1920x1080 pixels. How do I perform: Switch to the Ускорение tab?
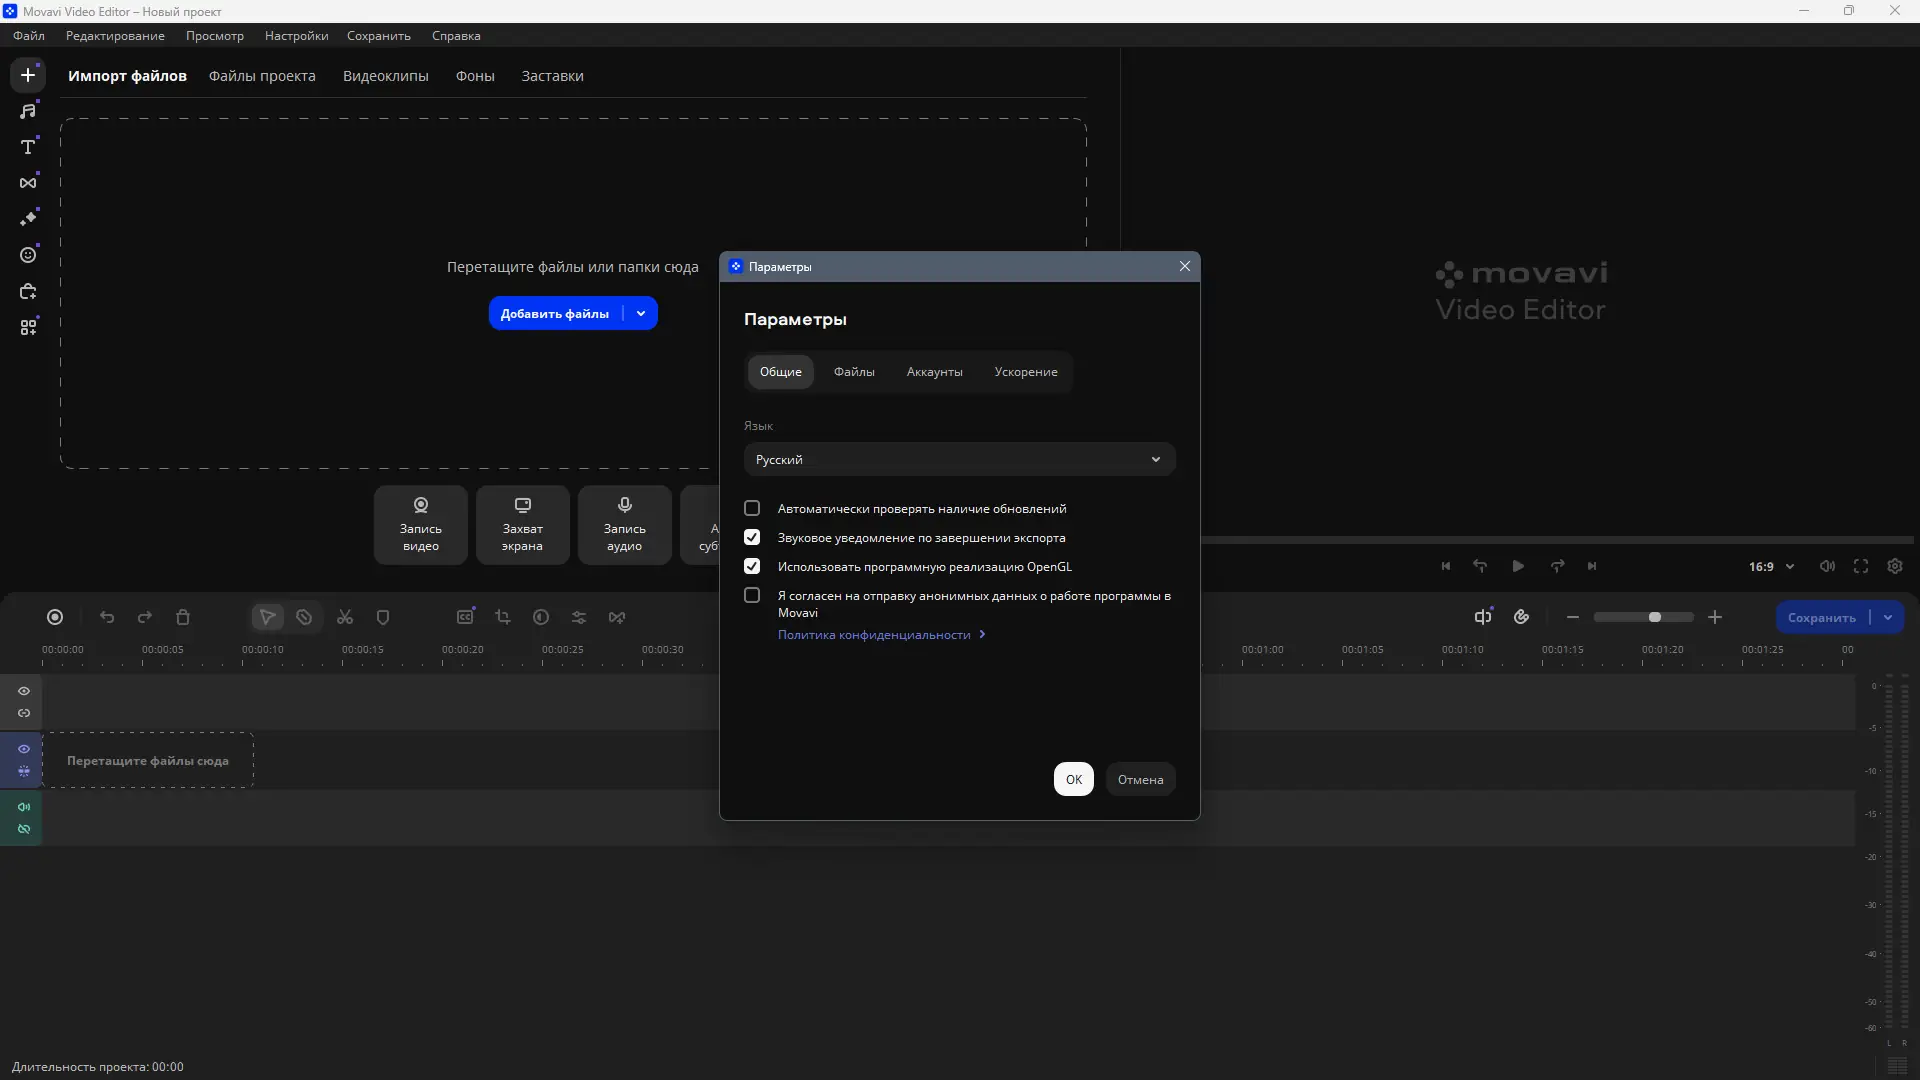tap(1025, 371)
